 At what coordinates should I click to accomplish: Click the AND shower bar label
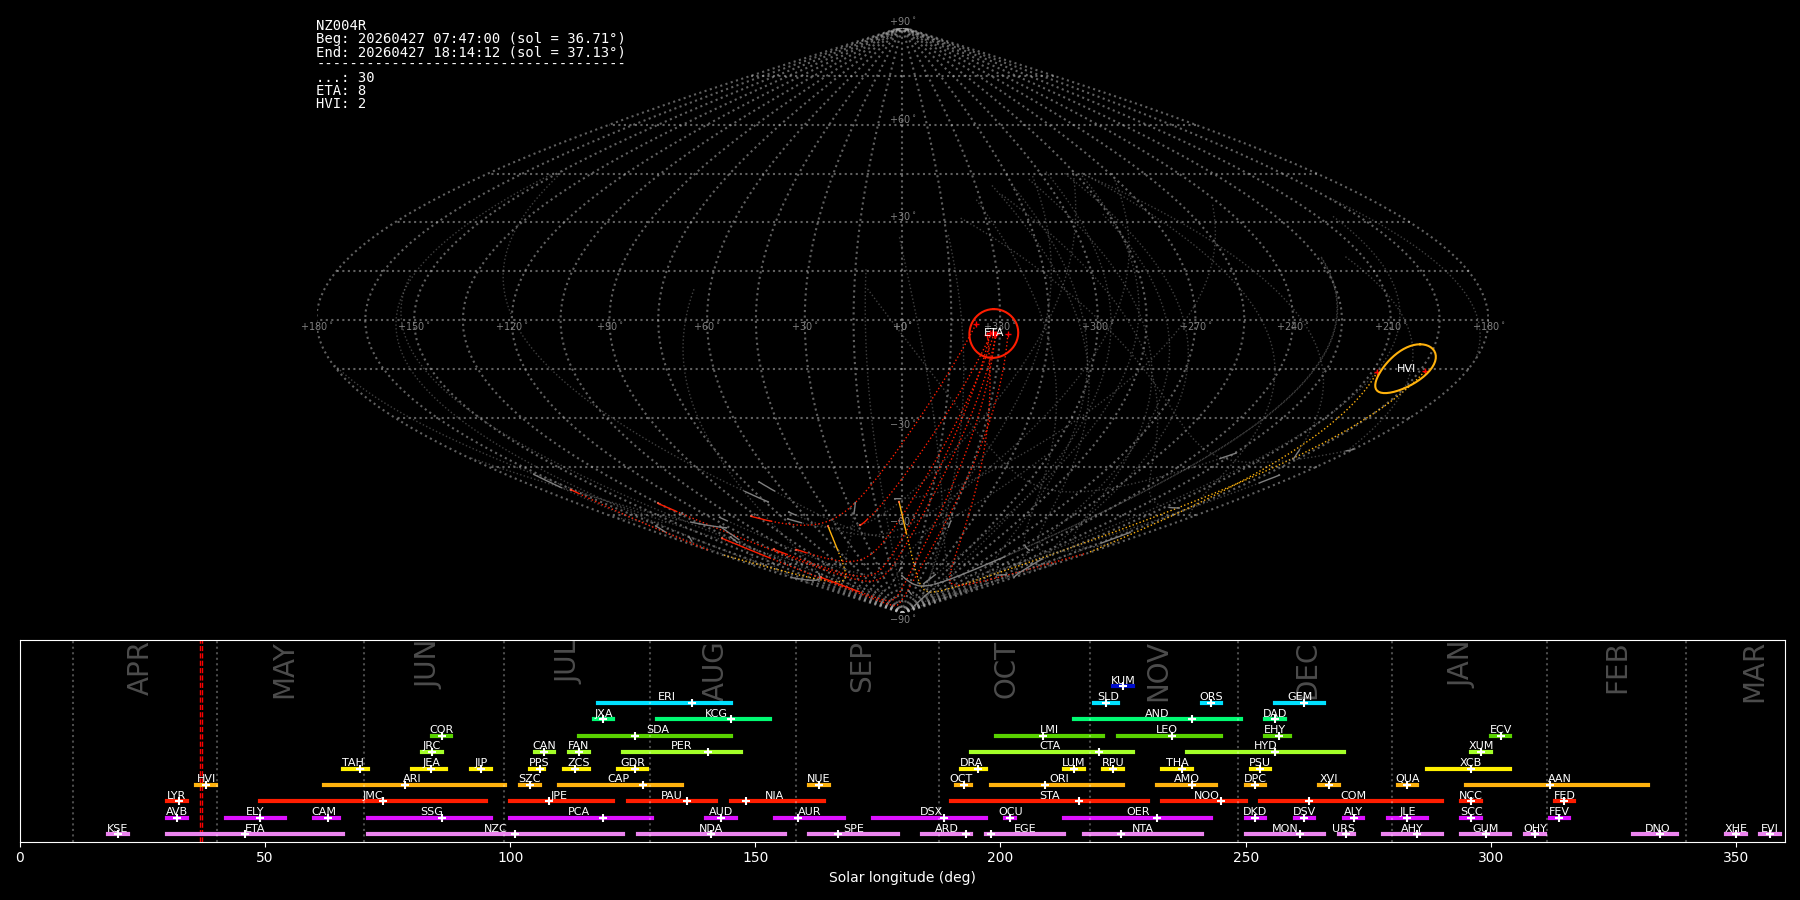tap(1157, 714)
